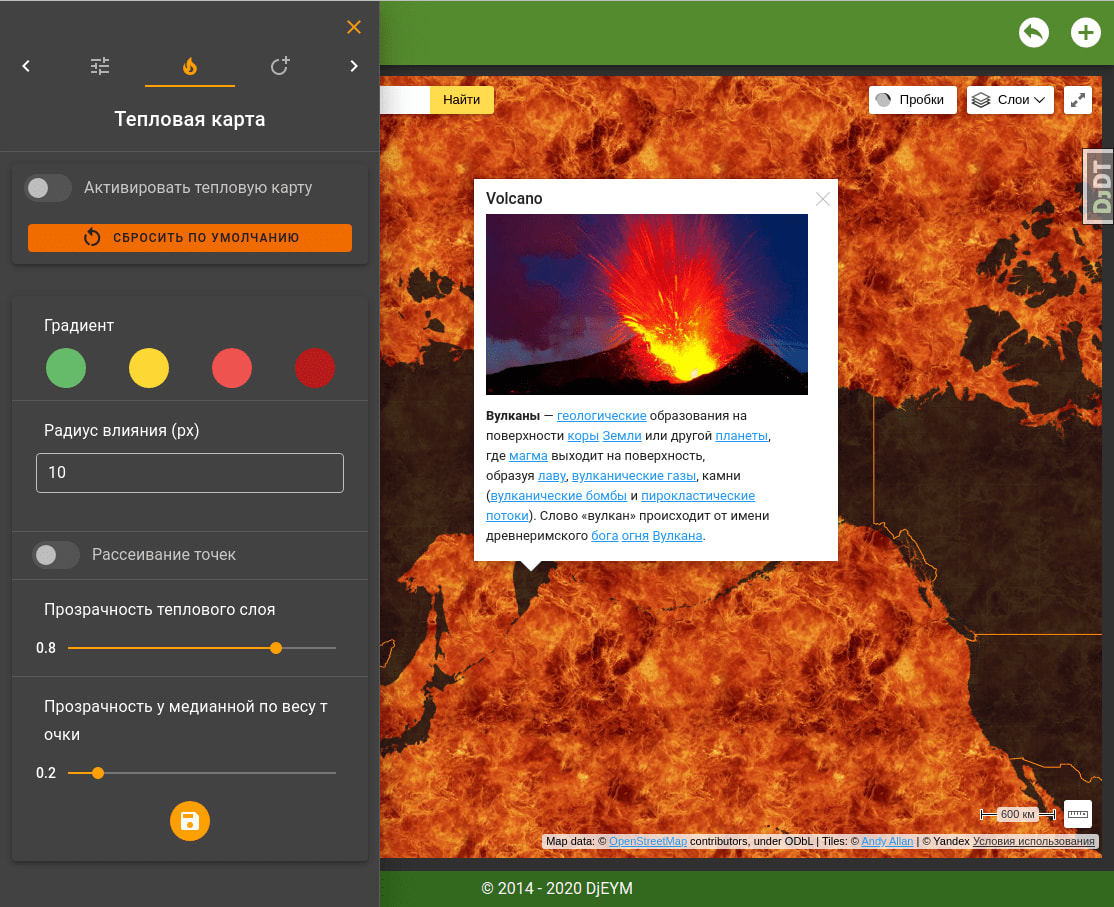1114x907 pixels.
Task: Click the right chevron in the settings panel
Action: pos(353,65)
